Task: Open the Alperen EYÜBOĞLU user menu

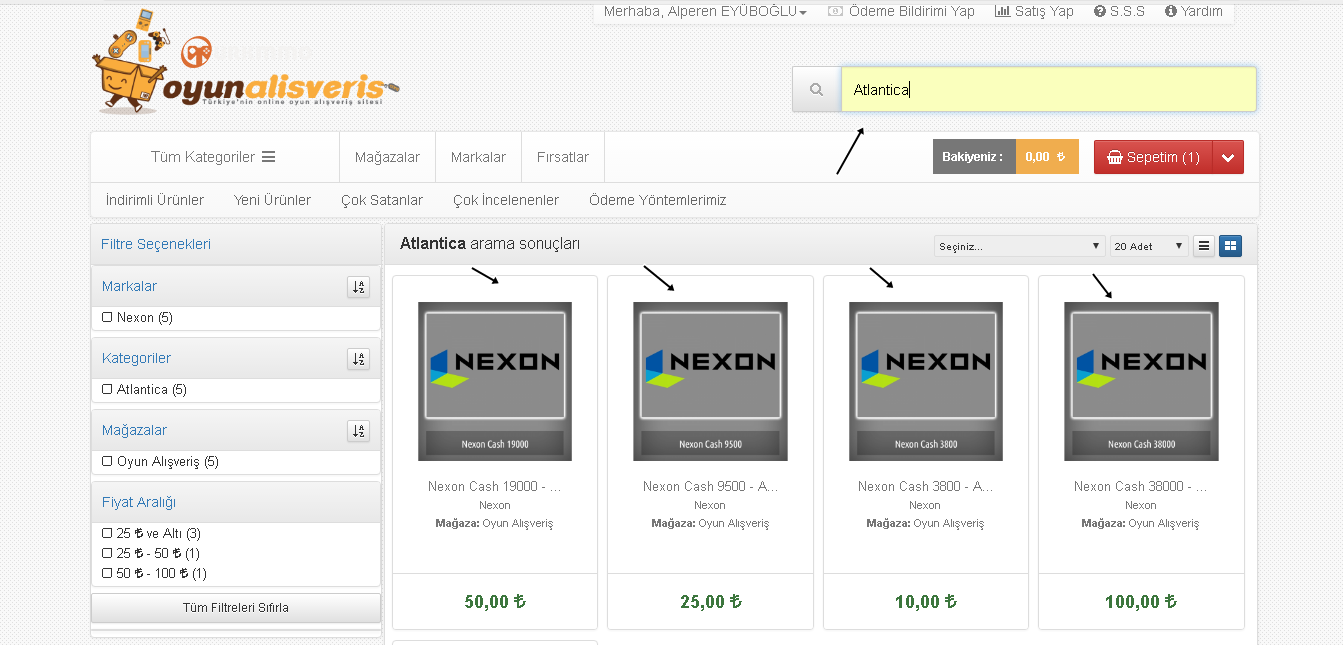Action: pos(705,11)
